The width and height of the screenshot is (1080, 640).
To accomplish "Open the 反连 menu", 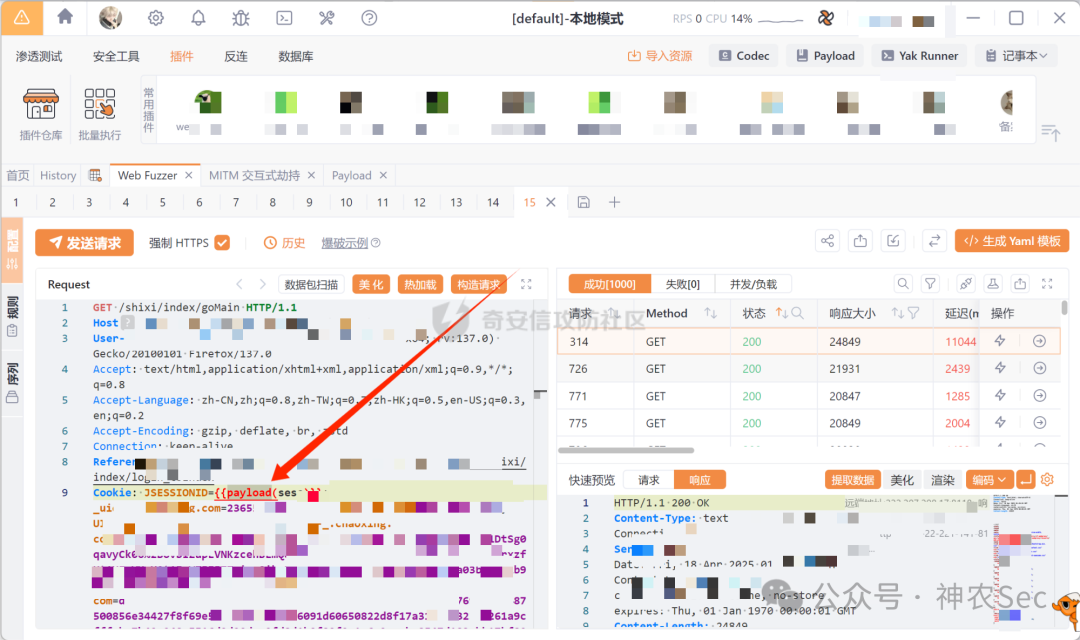I will [x=236, y=56].
